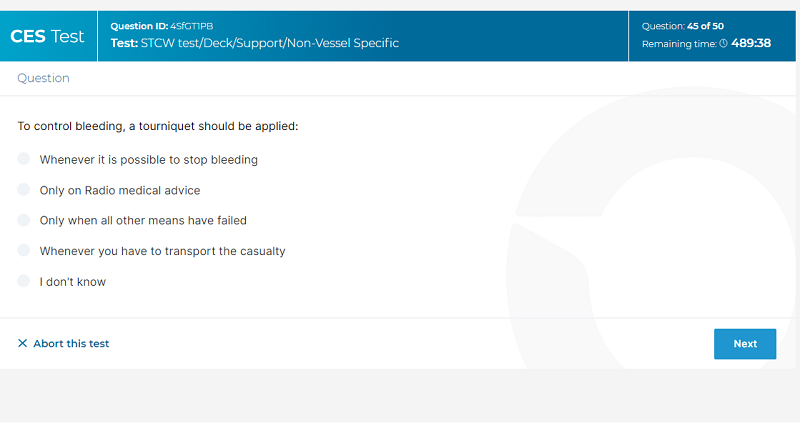Screen dimensions: 800x423
Task: Click the test path STCW test/Deck/Support text
Action: click(255, 43)
